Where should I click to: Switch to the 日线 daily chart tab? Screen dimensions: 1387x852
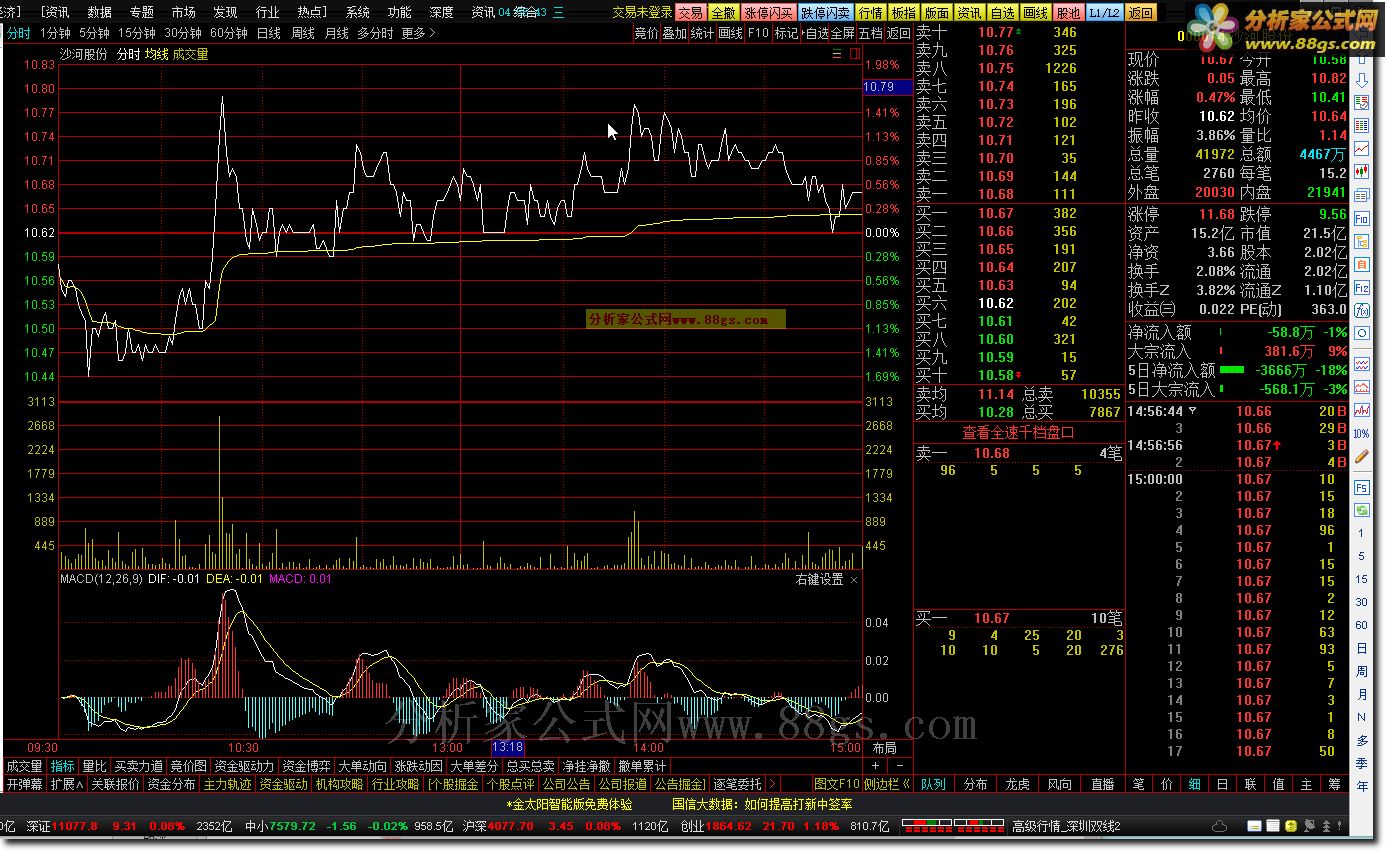point(268,33)
